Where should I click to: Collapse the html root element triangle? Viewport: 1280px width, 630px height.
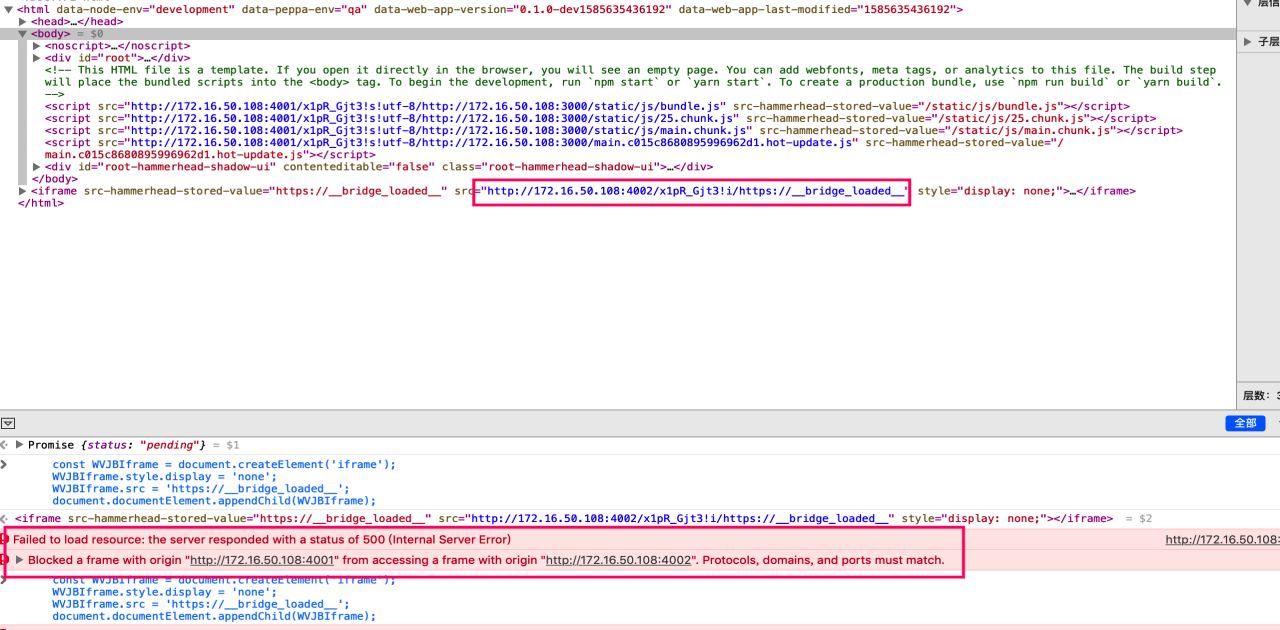click(9, 9)
